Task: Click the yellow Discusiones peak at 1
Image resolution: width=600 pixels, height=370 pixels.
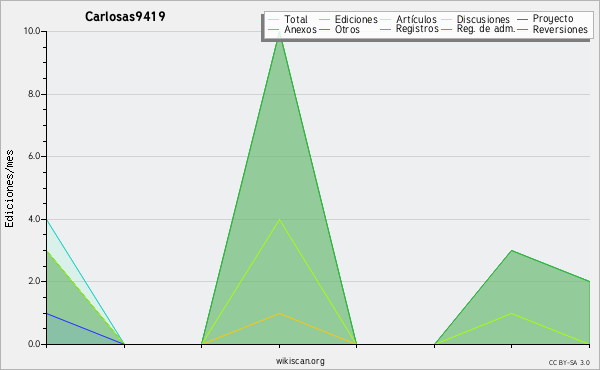Action: [x=279, y=313]
